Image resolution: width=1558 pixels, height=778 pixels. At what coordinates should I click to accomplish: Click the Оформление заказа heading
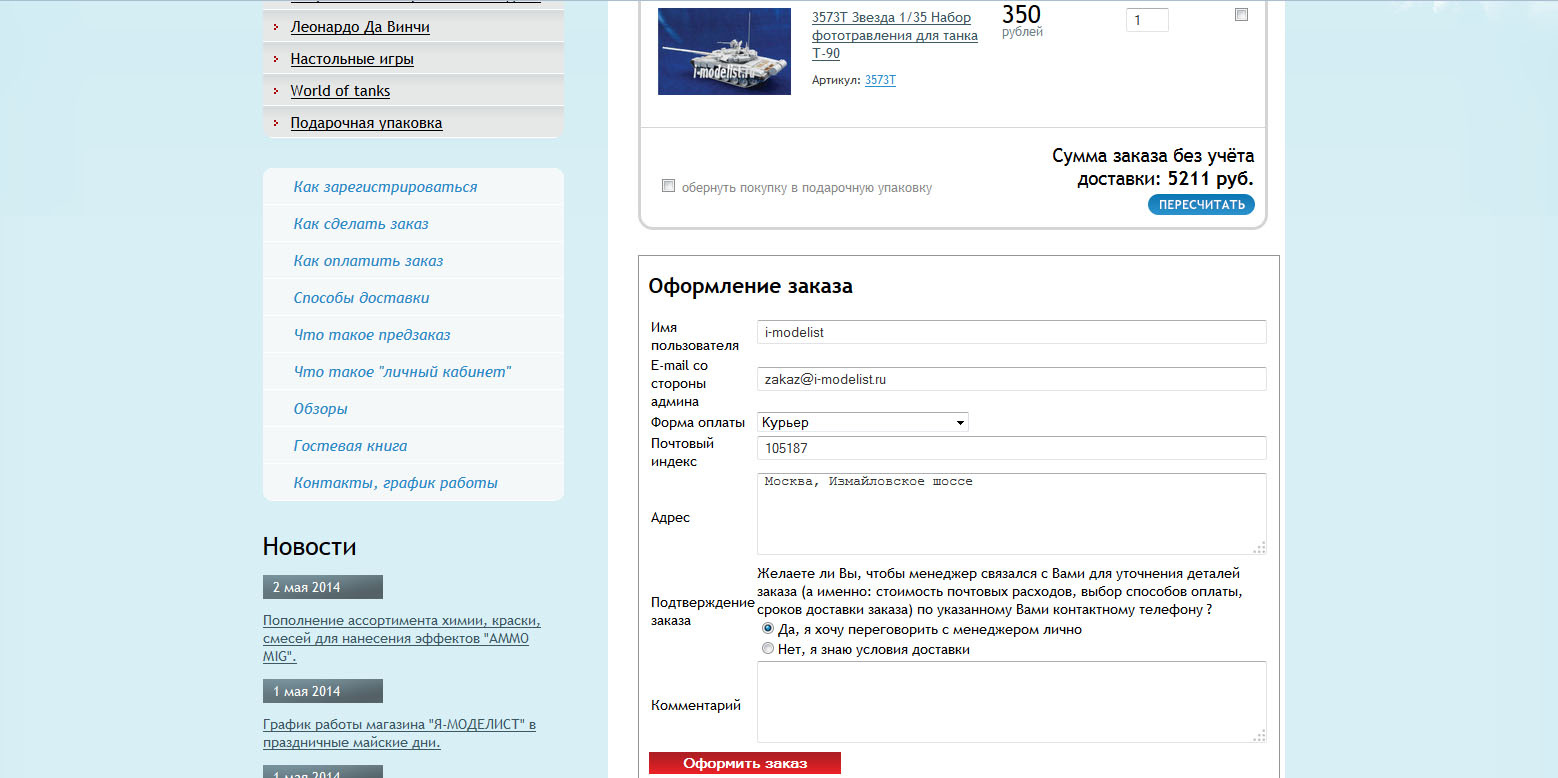tap(750, 286)
